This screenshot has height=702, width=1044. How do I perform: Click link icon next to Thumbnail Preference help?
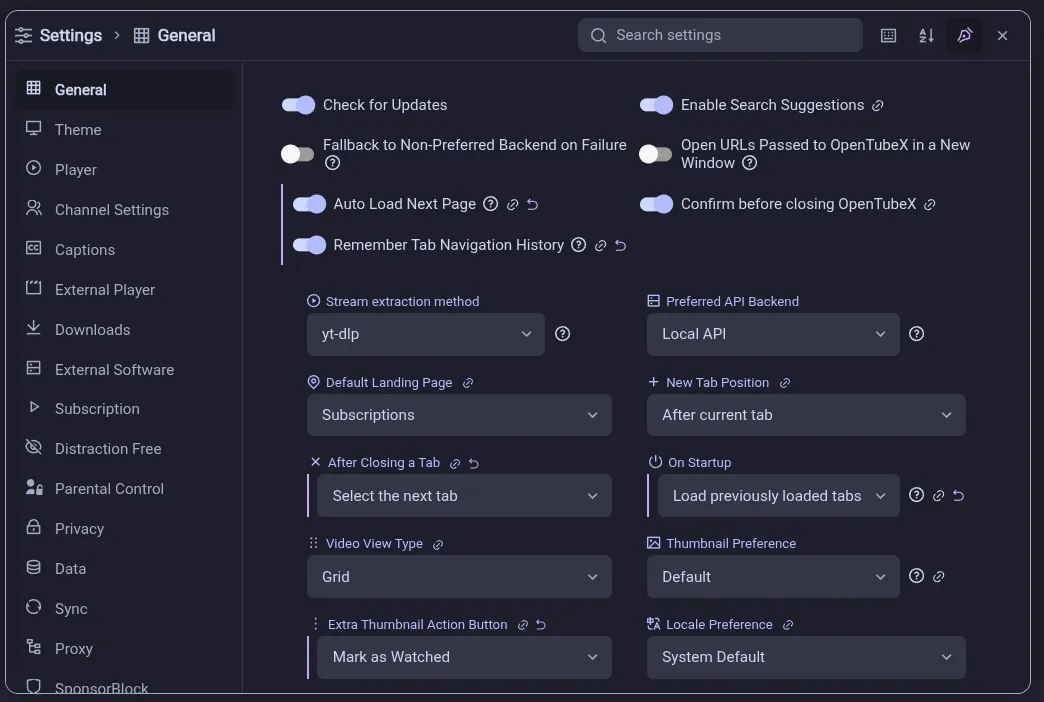click(x=938, y=577)
